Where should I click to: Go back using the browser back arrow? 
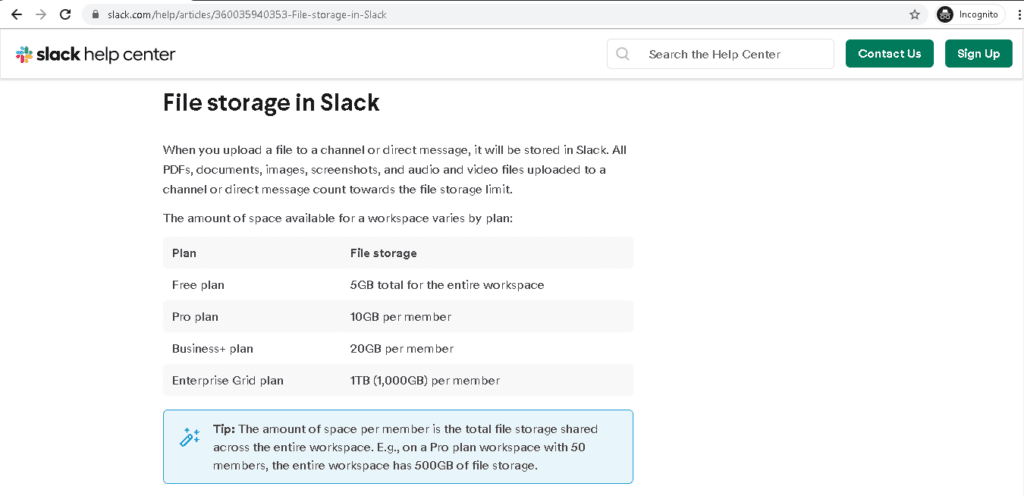point(18,14)
